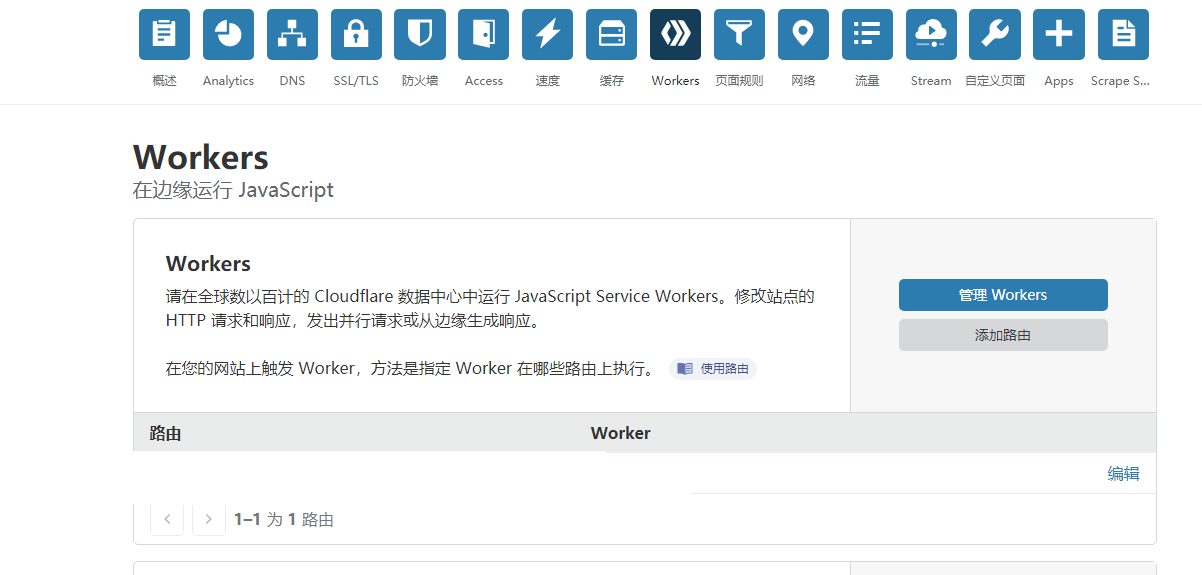Click the 1–1 为 1 路由 pagination text
This screenshot has width=1202, height=575.
[x=284, y=519]
